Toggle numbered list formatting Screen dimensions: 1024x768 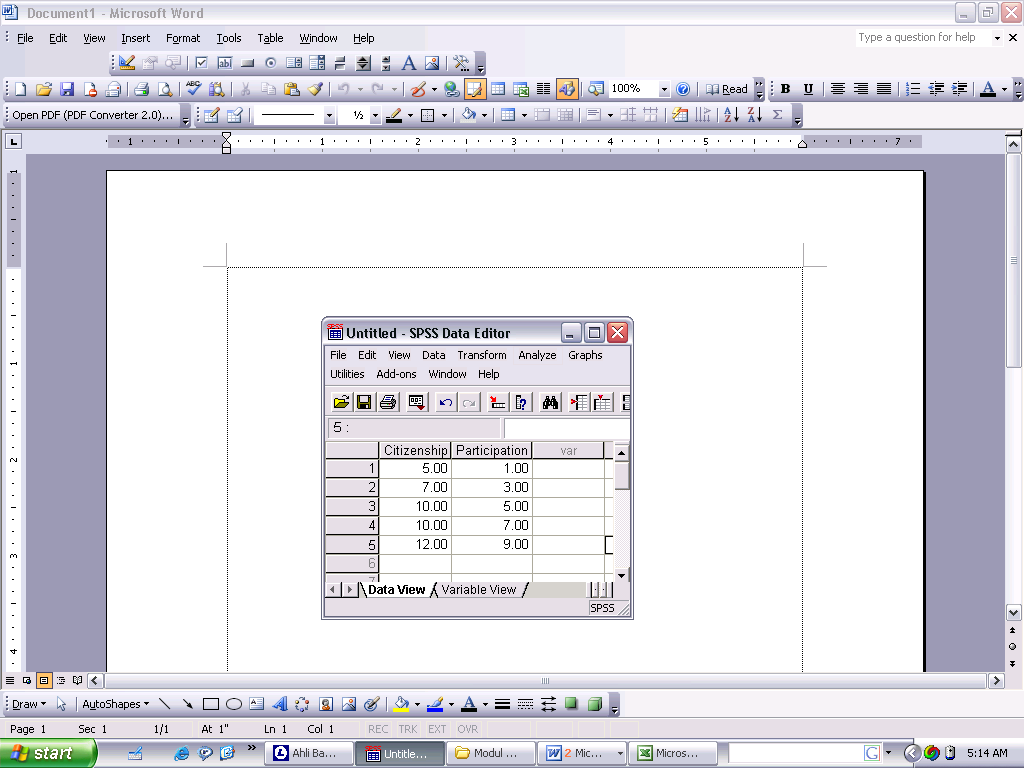tap(913, 89)
